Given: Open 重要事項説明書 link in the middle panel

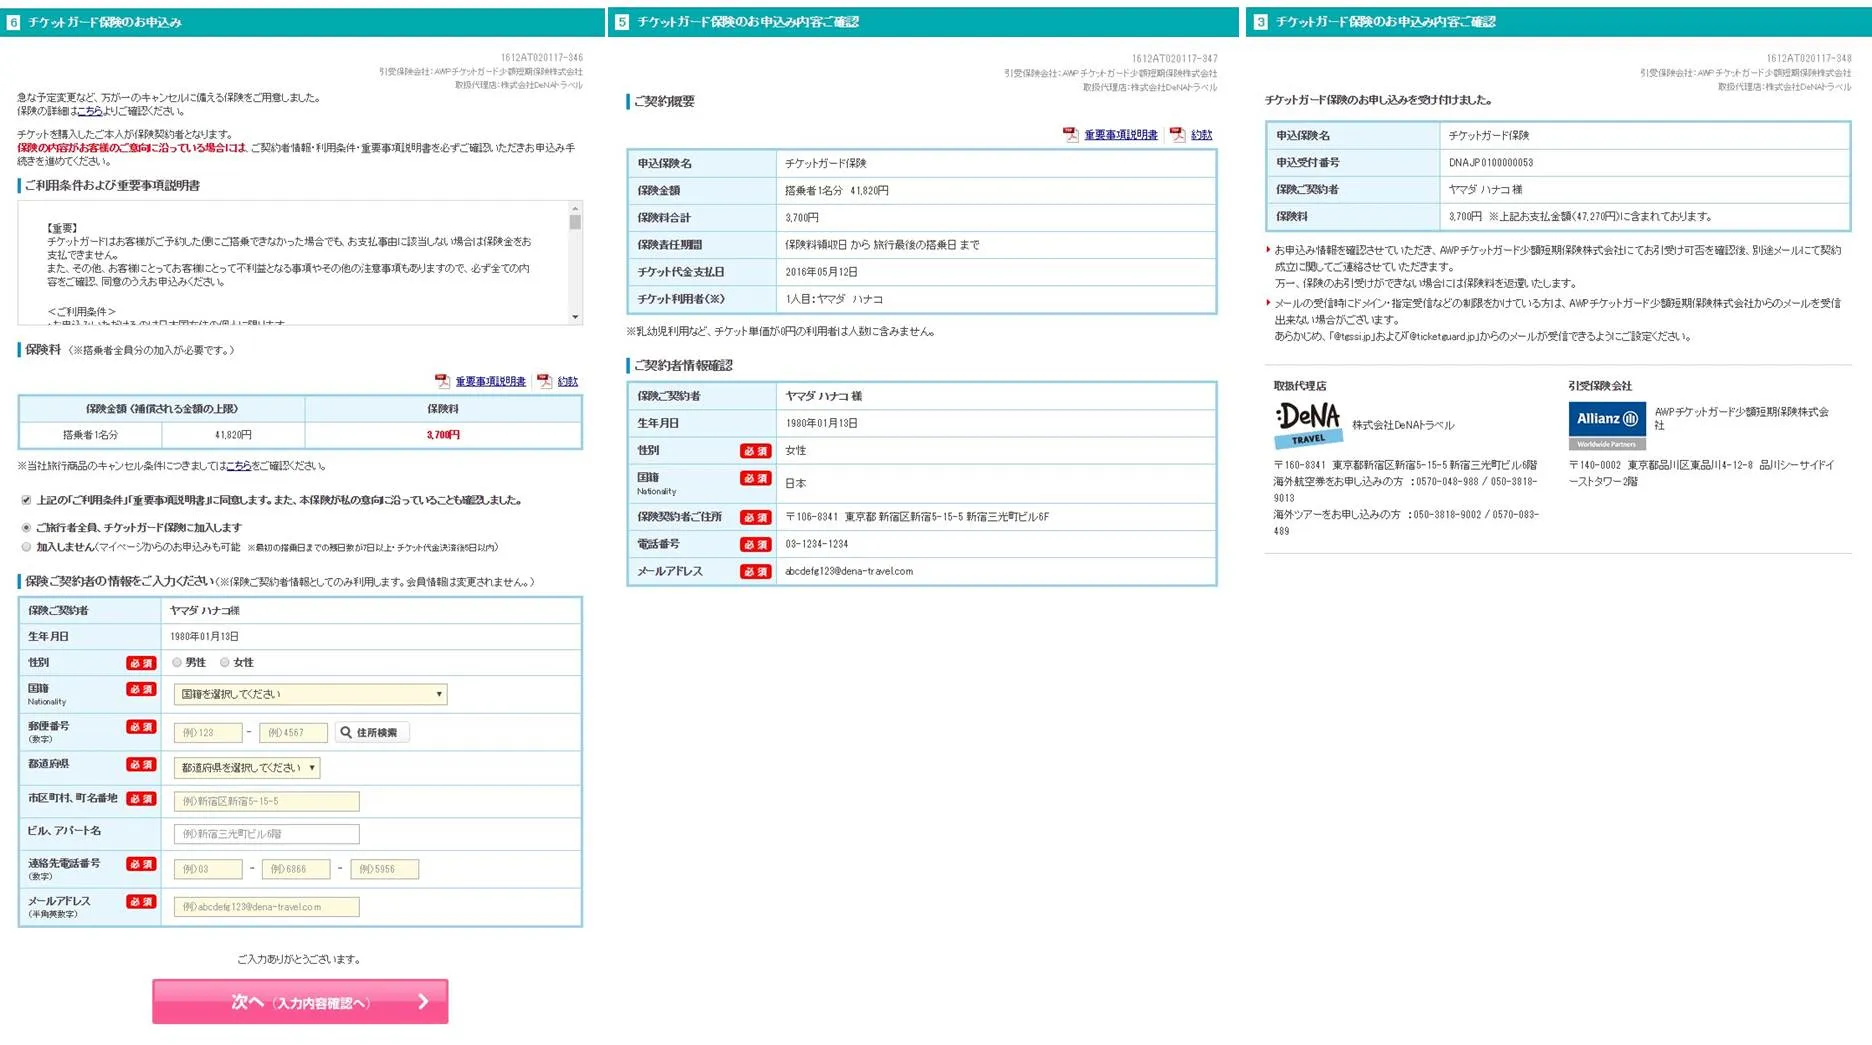Looking at the screenshot, I should pos(1120,135).
